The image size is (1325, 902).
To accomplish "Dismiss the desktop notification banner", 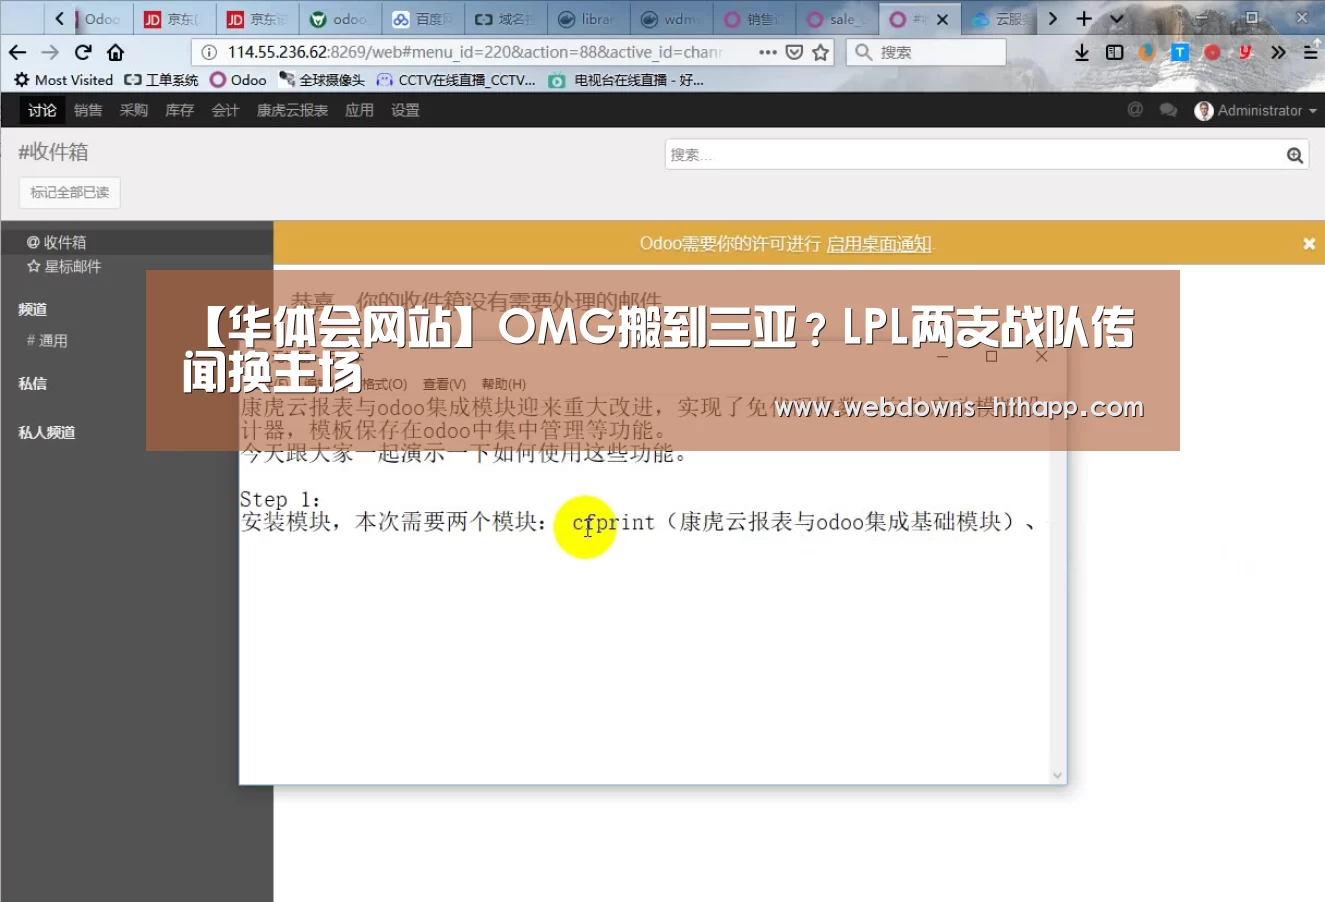I will 1309,243.
